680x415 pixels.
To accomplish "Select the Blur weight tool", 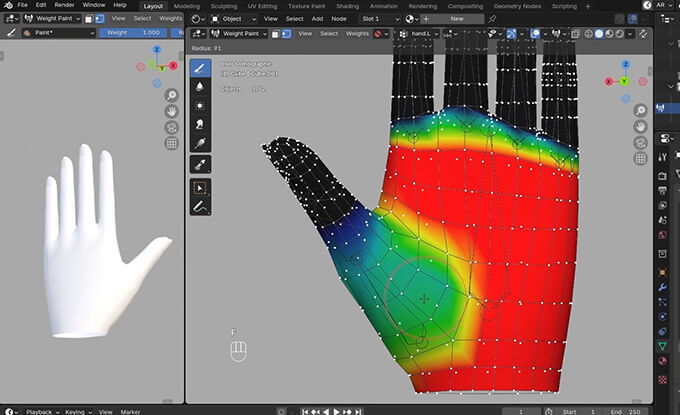I will pyautogui.click(x=200, y=87).
